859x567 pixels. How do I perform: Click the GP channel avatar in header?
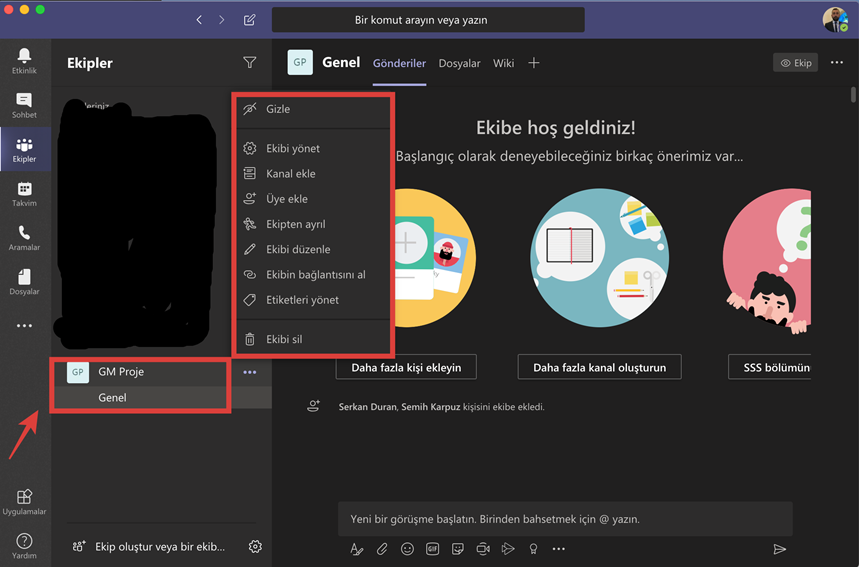(x=300, y=62)
